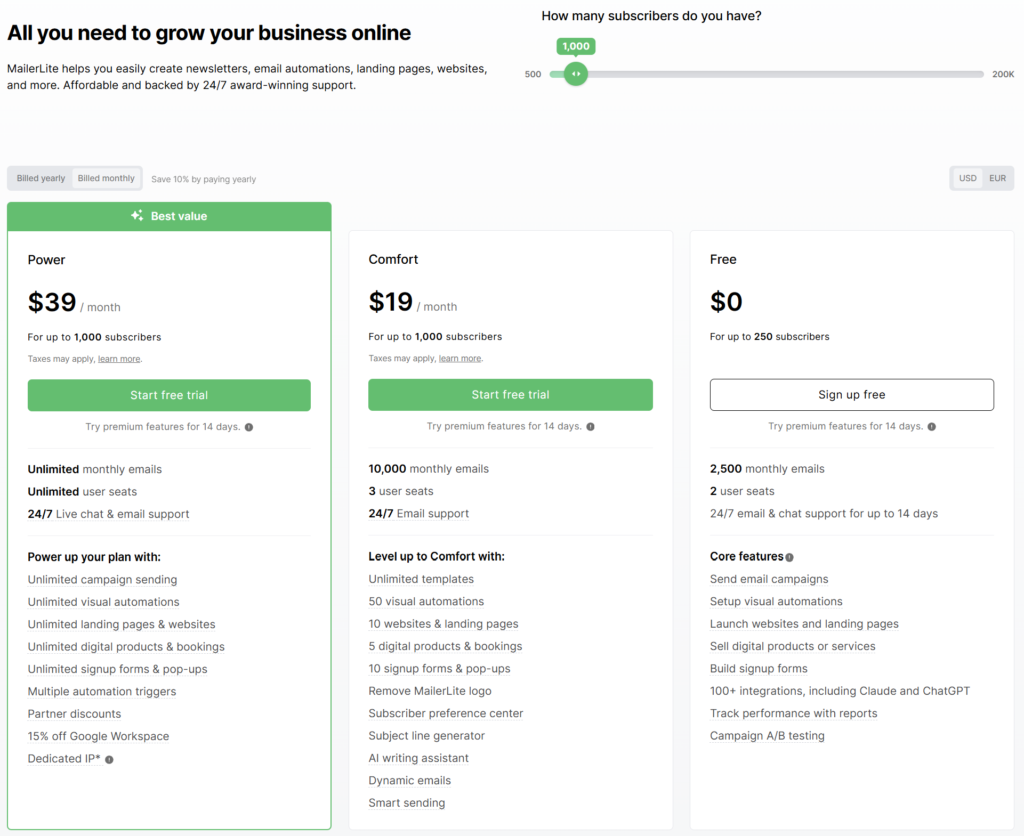Select Billed yearly option
Screen dimensions: 1024x836
(41, 178)
